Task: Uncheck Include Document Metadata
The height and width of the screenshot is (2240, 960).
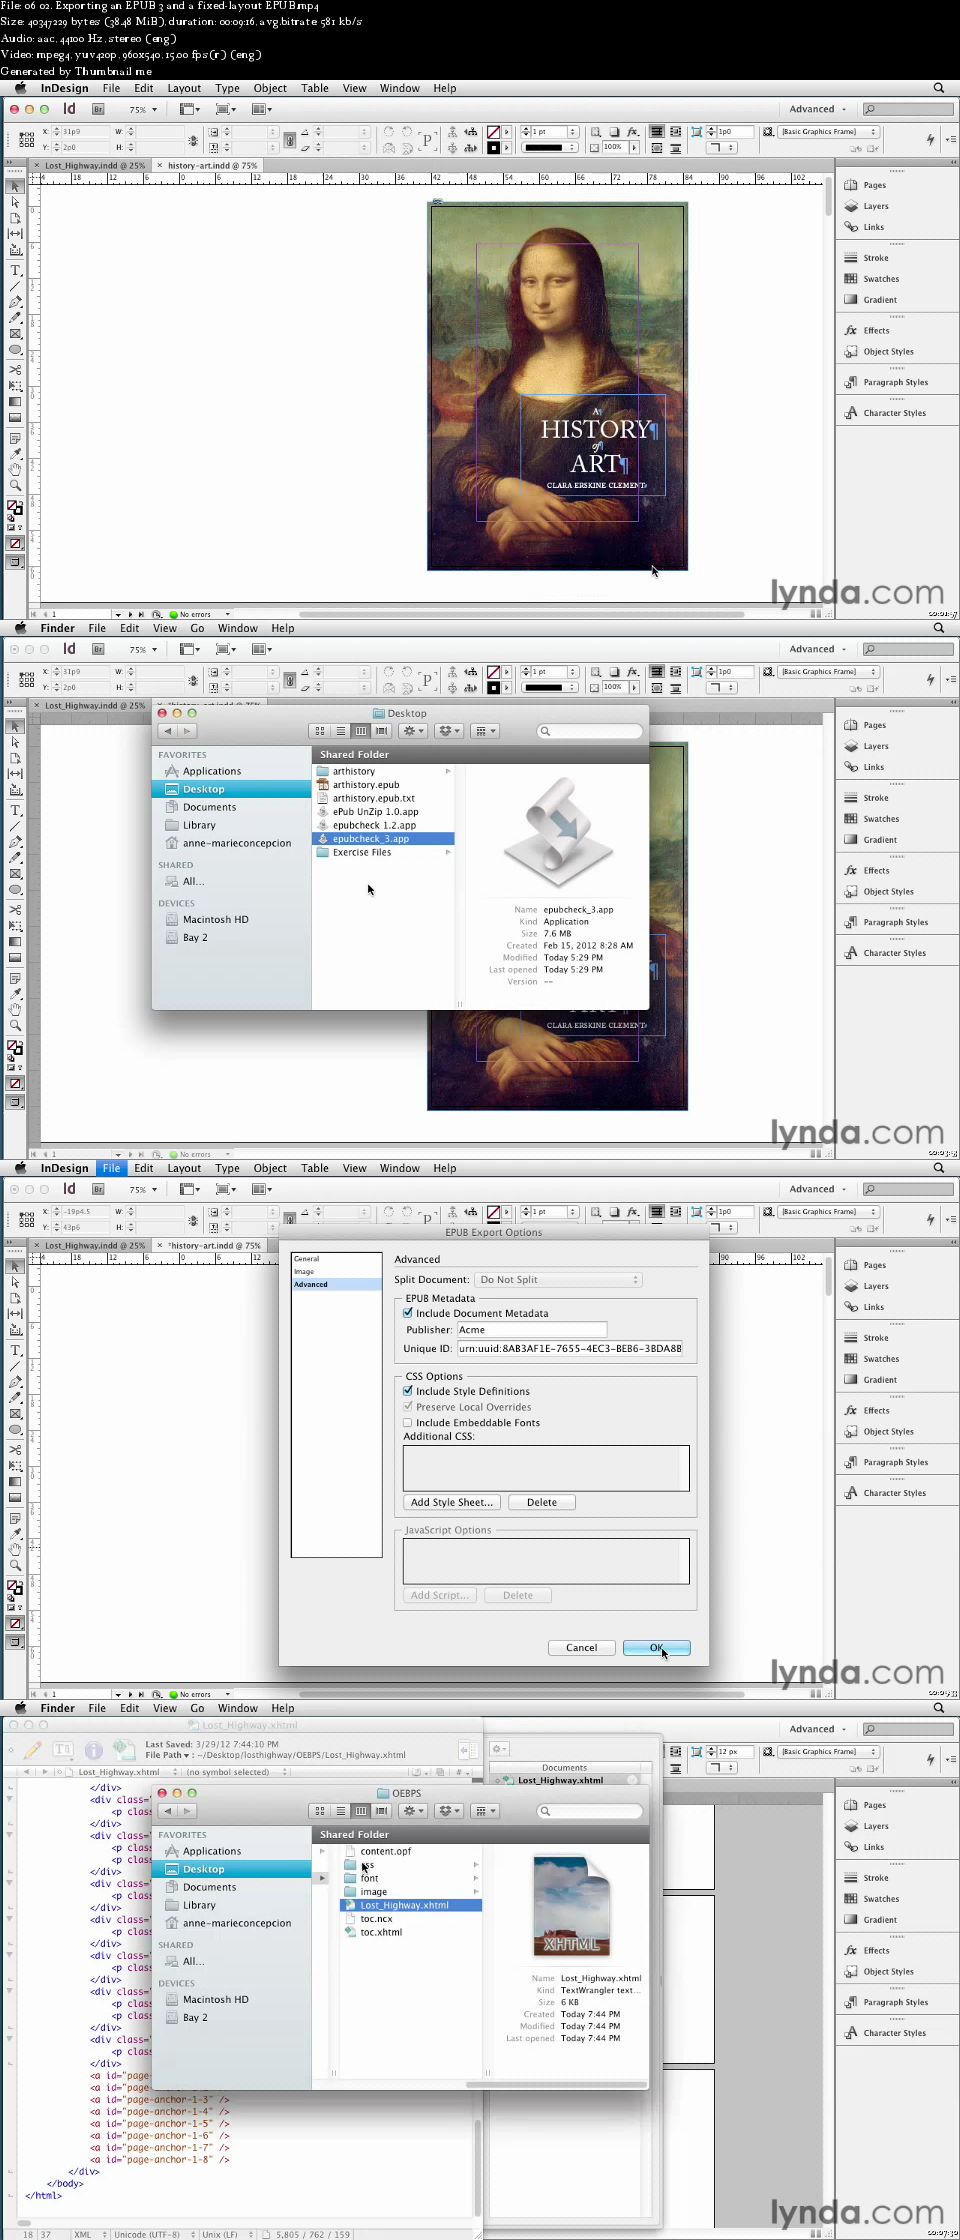Action: 408,1313
